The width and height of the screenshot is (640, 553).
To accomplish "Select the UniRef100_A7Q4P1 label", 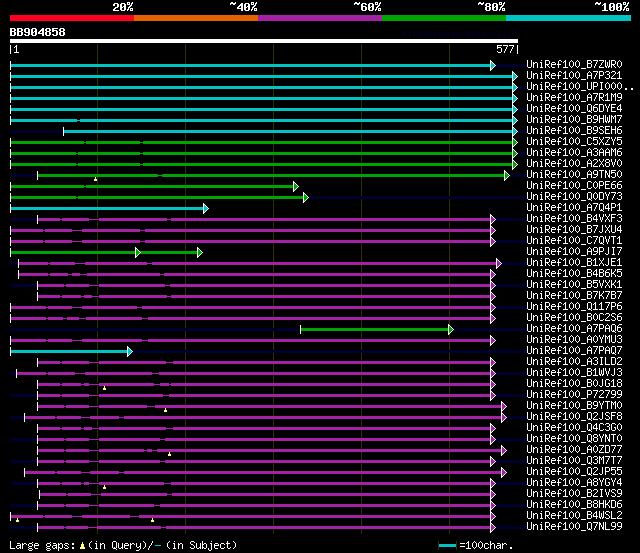I will pyautogui.click(x=574, y=208).
